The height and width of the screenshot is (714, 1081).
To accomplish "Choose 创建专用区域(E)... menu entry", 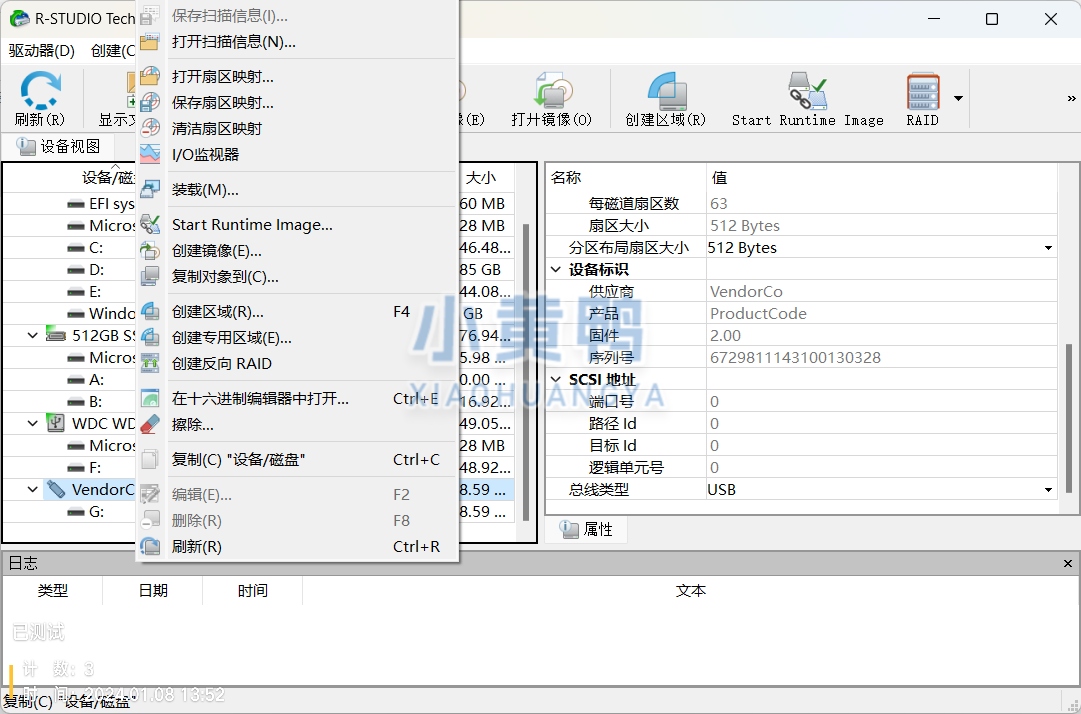I will coord(298,338).
